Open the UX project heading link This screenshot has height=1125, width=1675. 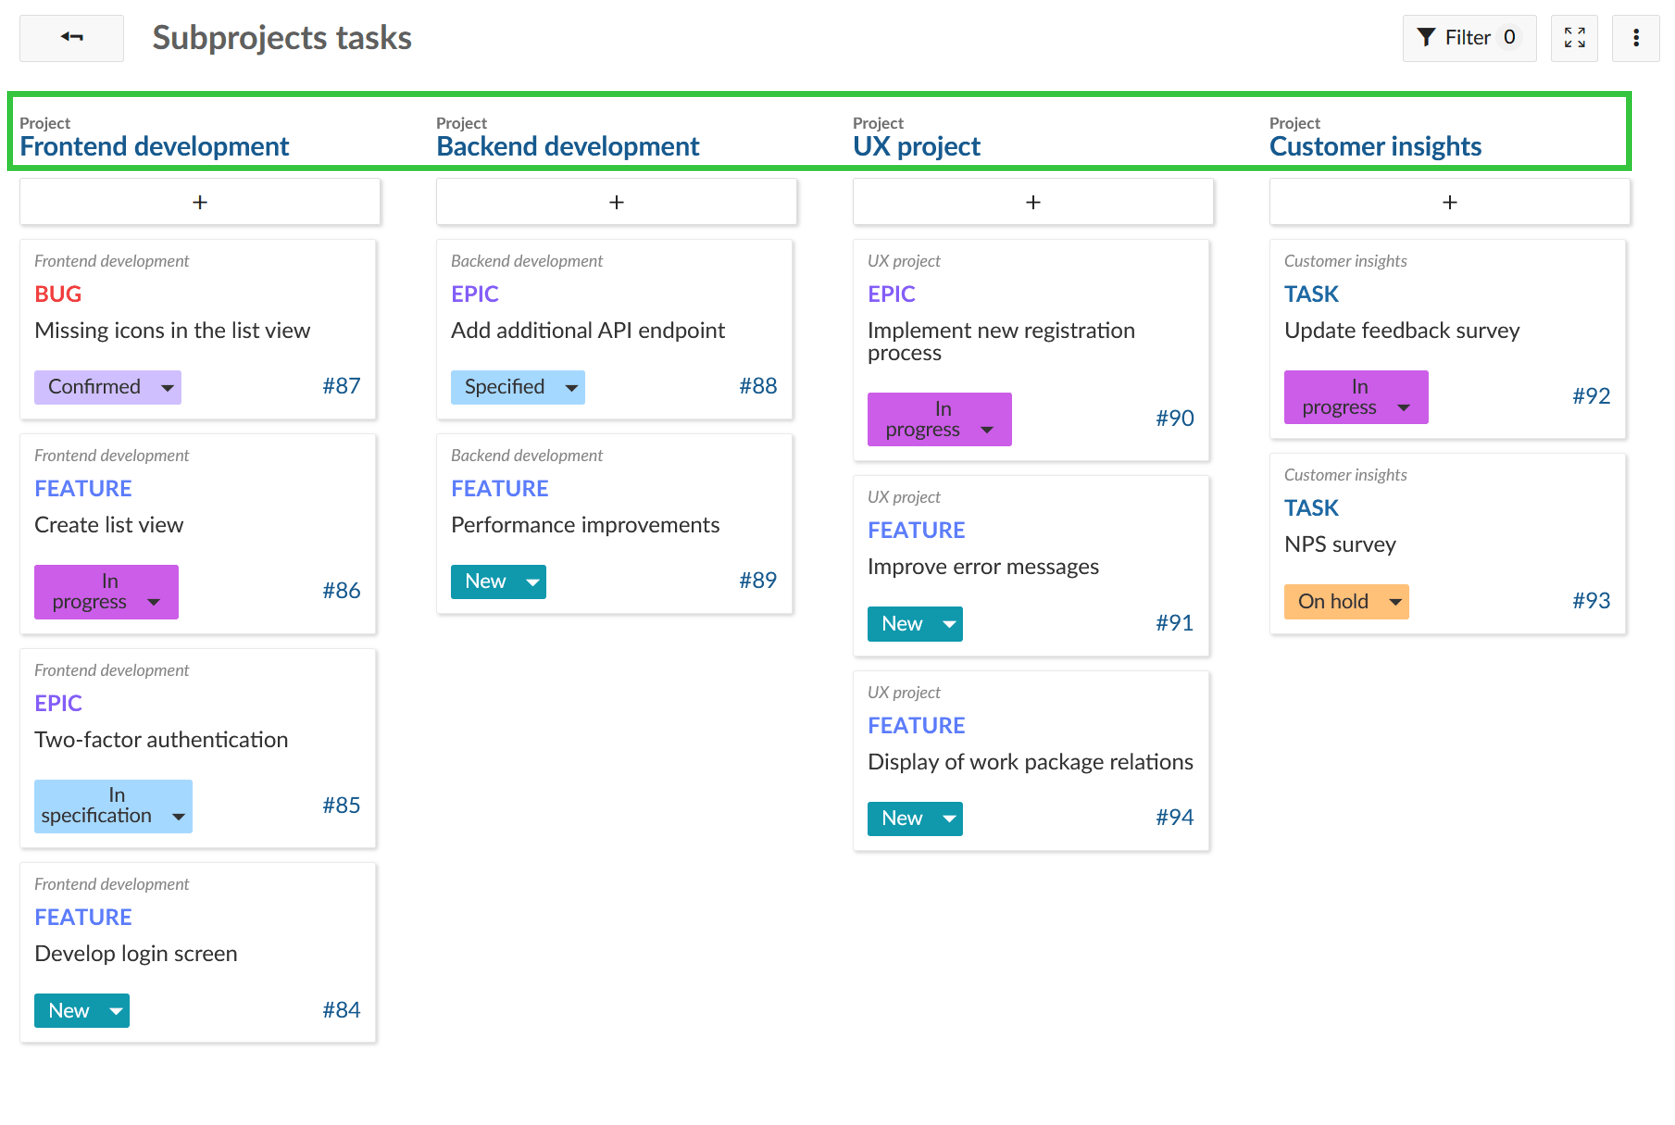click(915, 146)
